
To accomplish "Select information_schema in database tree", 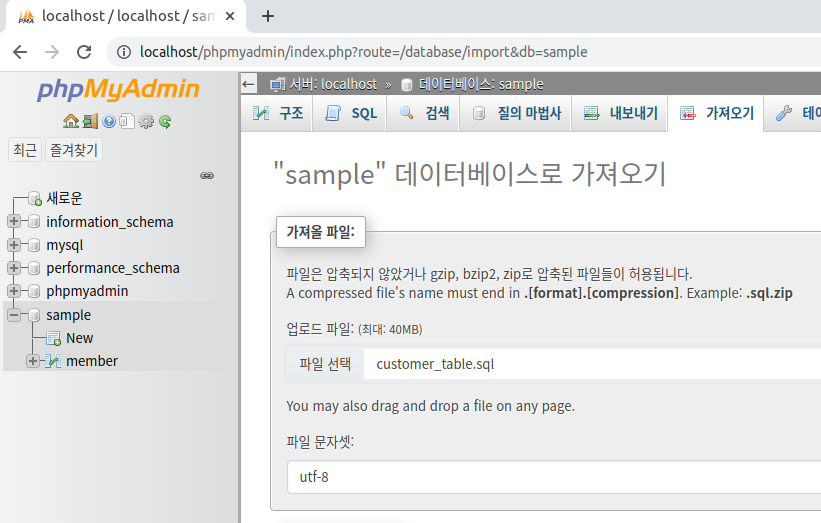I will (109, 222).
